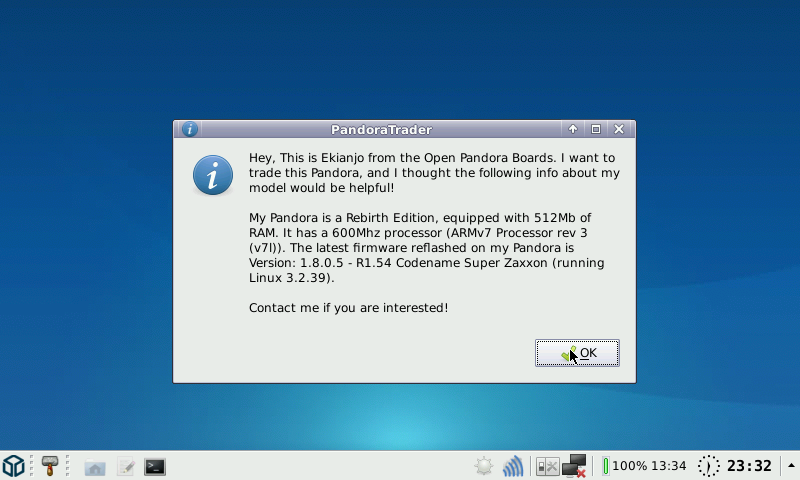
Task: Open the Pandora applications menu logo
Action: pos(13,466)
